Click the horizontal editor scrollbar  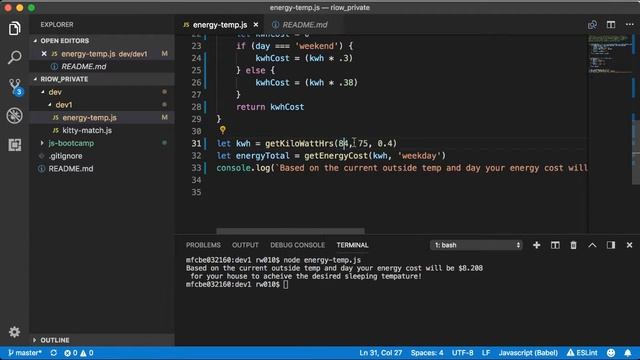click(x=290, y=231)
